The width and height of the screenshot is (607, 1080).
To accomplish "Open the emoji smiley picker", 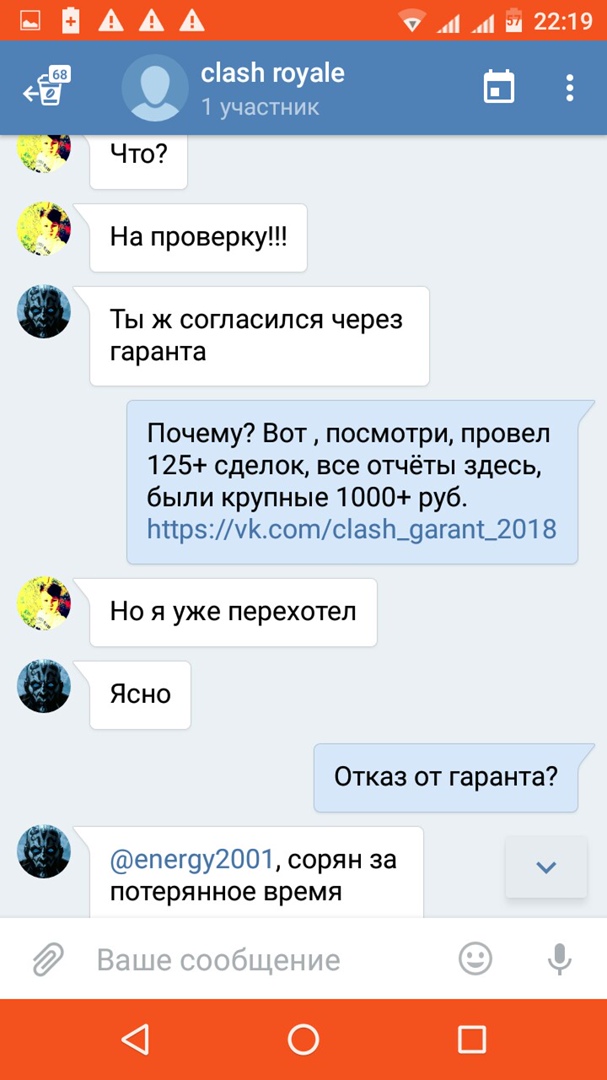I will (x=475, y=959).
